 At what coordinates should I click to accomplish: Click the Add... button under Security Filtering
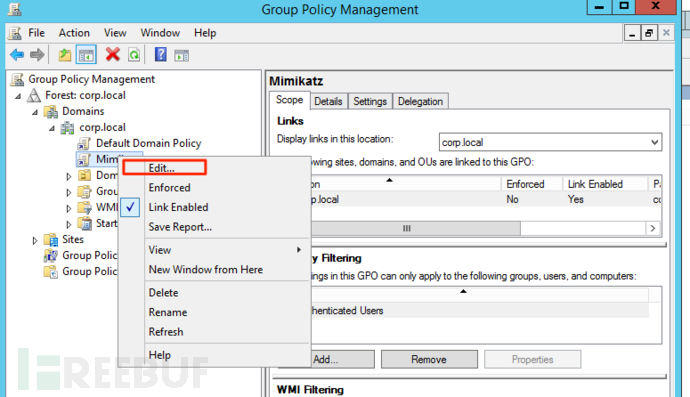(326, 360)
